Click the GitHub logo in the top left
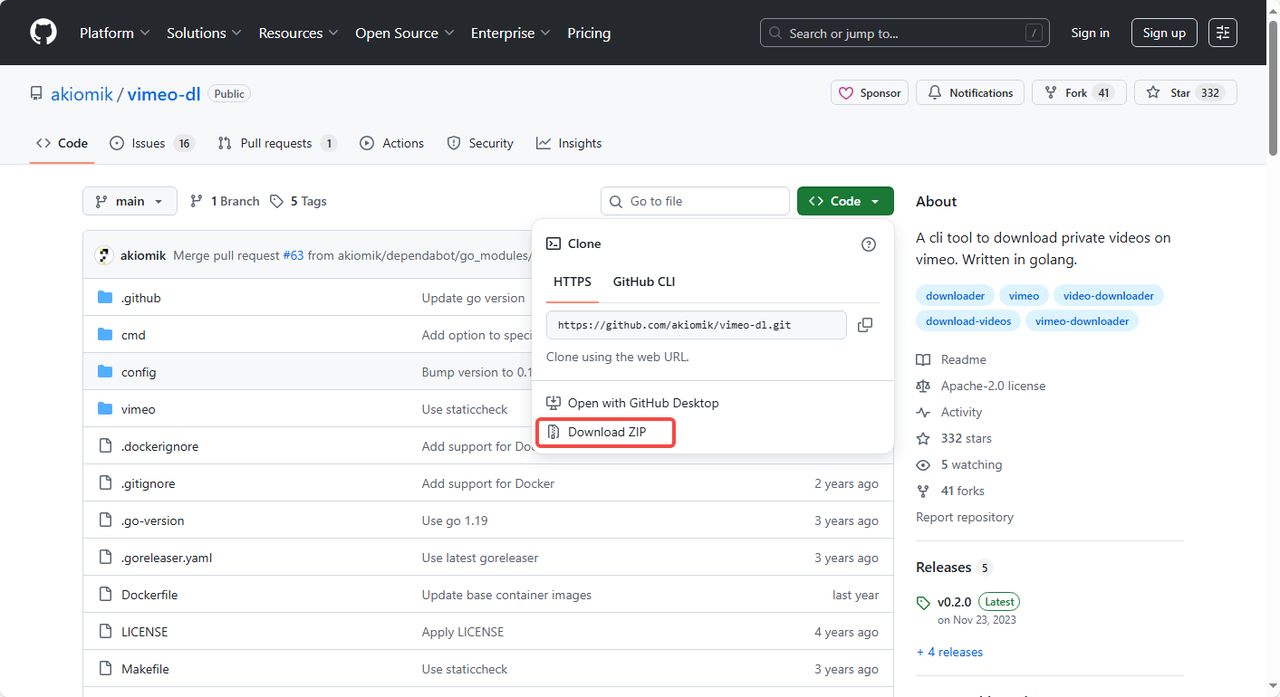 click(42, 31)
